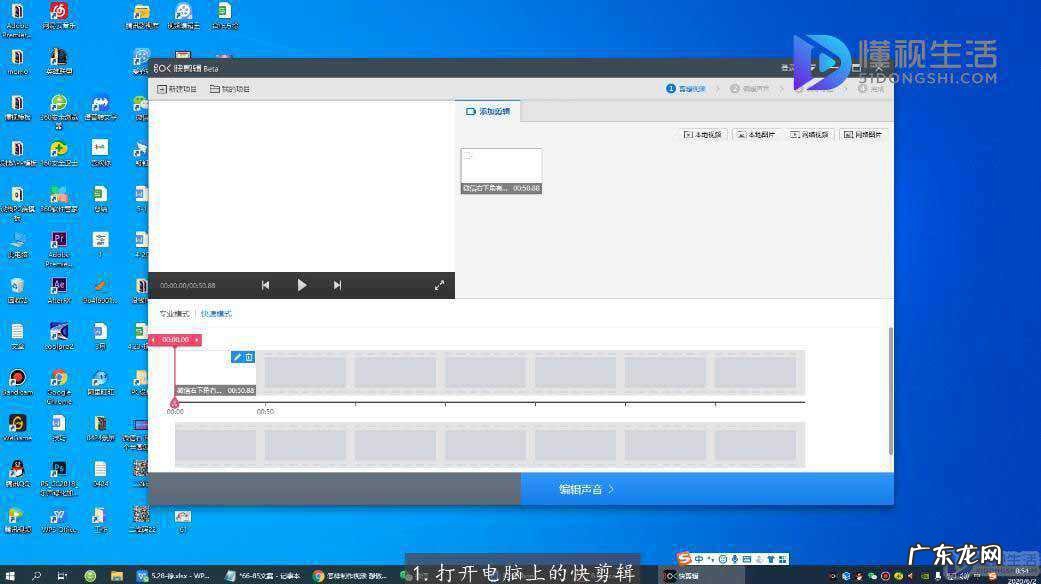Create a new project via 新建项目

click(177, 89)
